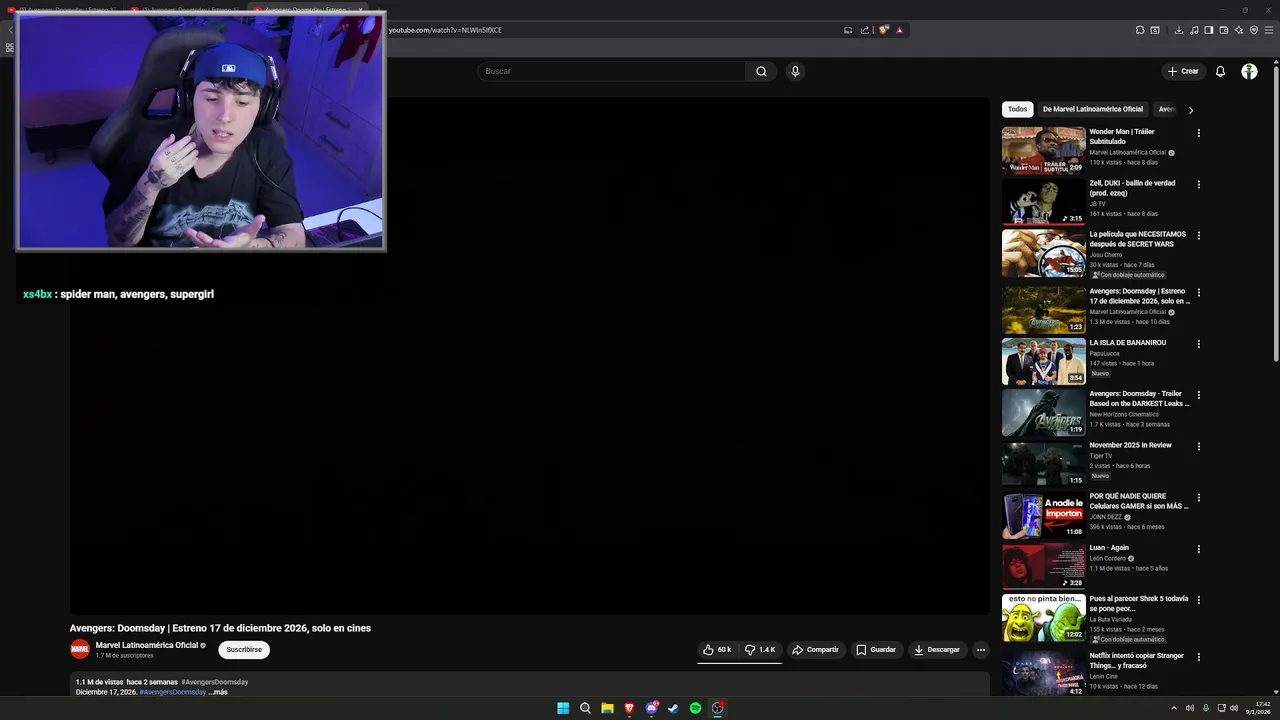Open Wonder Man Tráiler Subtitulado thumbnail
The image size is (1280, 720).
[1044, 150]
